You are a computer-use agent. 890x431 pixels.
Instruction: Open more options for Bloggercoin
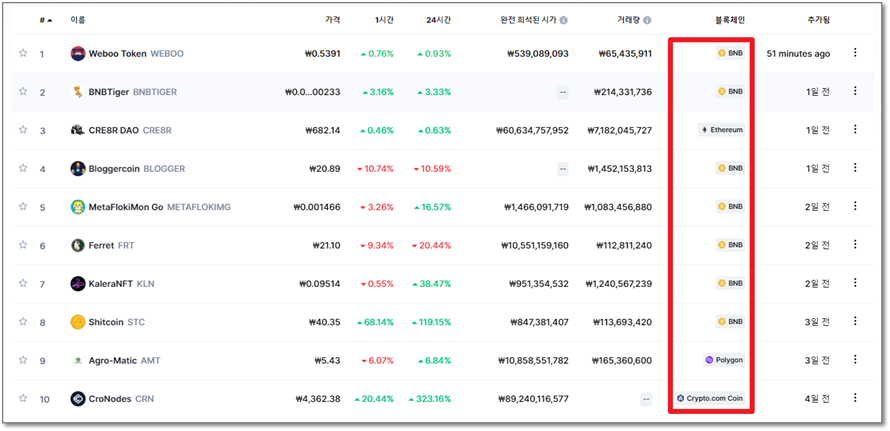click(x=855, y=168)
